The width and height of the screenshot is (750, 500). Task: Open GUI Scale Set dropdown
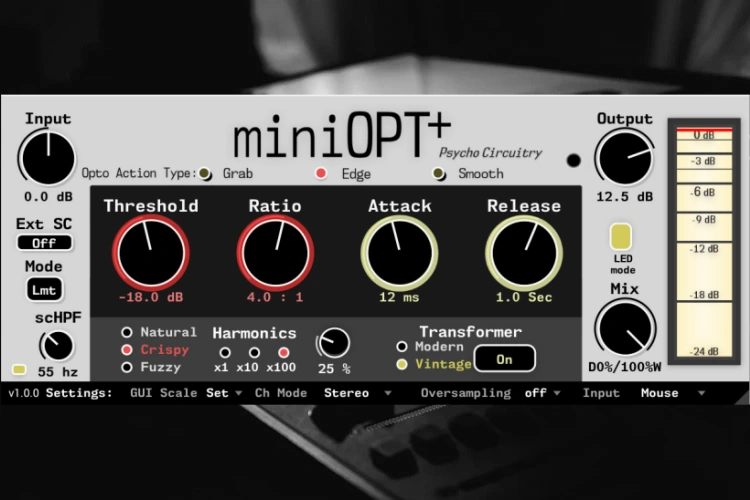[x=224, y=393]
